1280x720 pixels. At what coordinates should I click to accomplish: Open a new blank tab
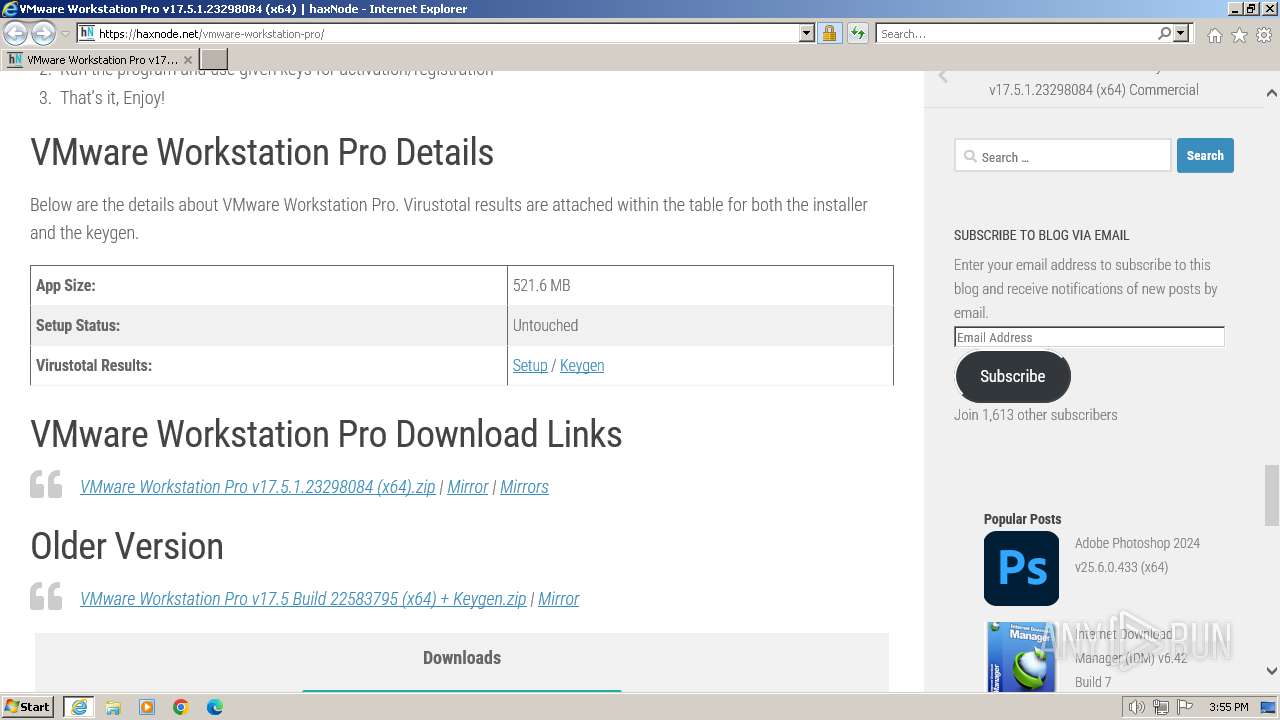click(214, 59)
